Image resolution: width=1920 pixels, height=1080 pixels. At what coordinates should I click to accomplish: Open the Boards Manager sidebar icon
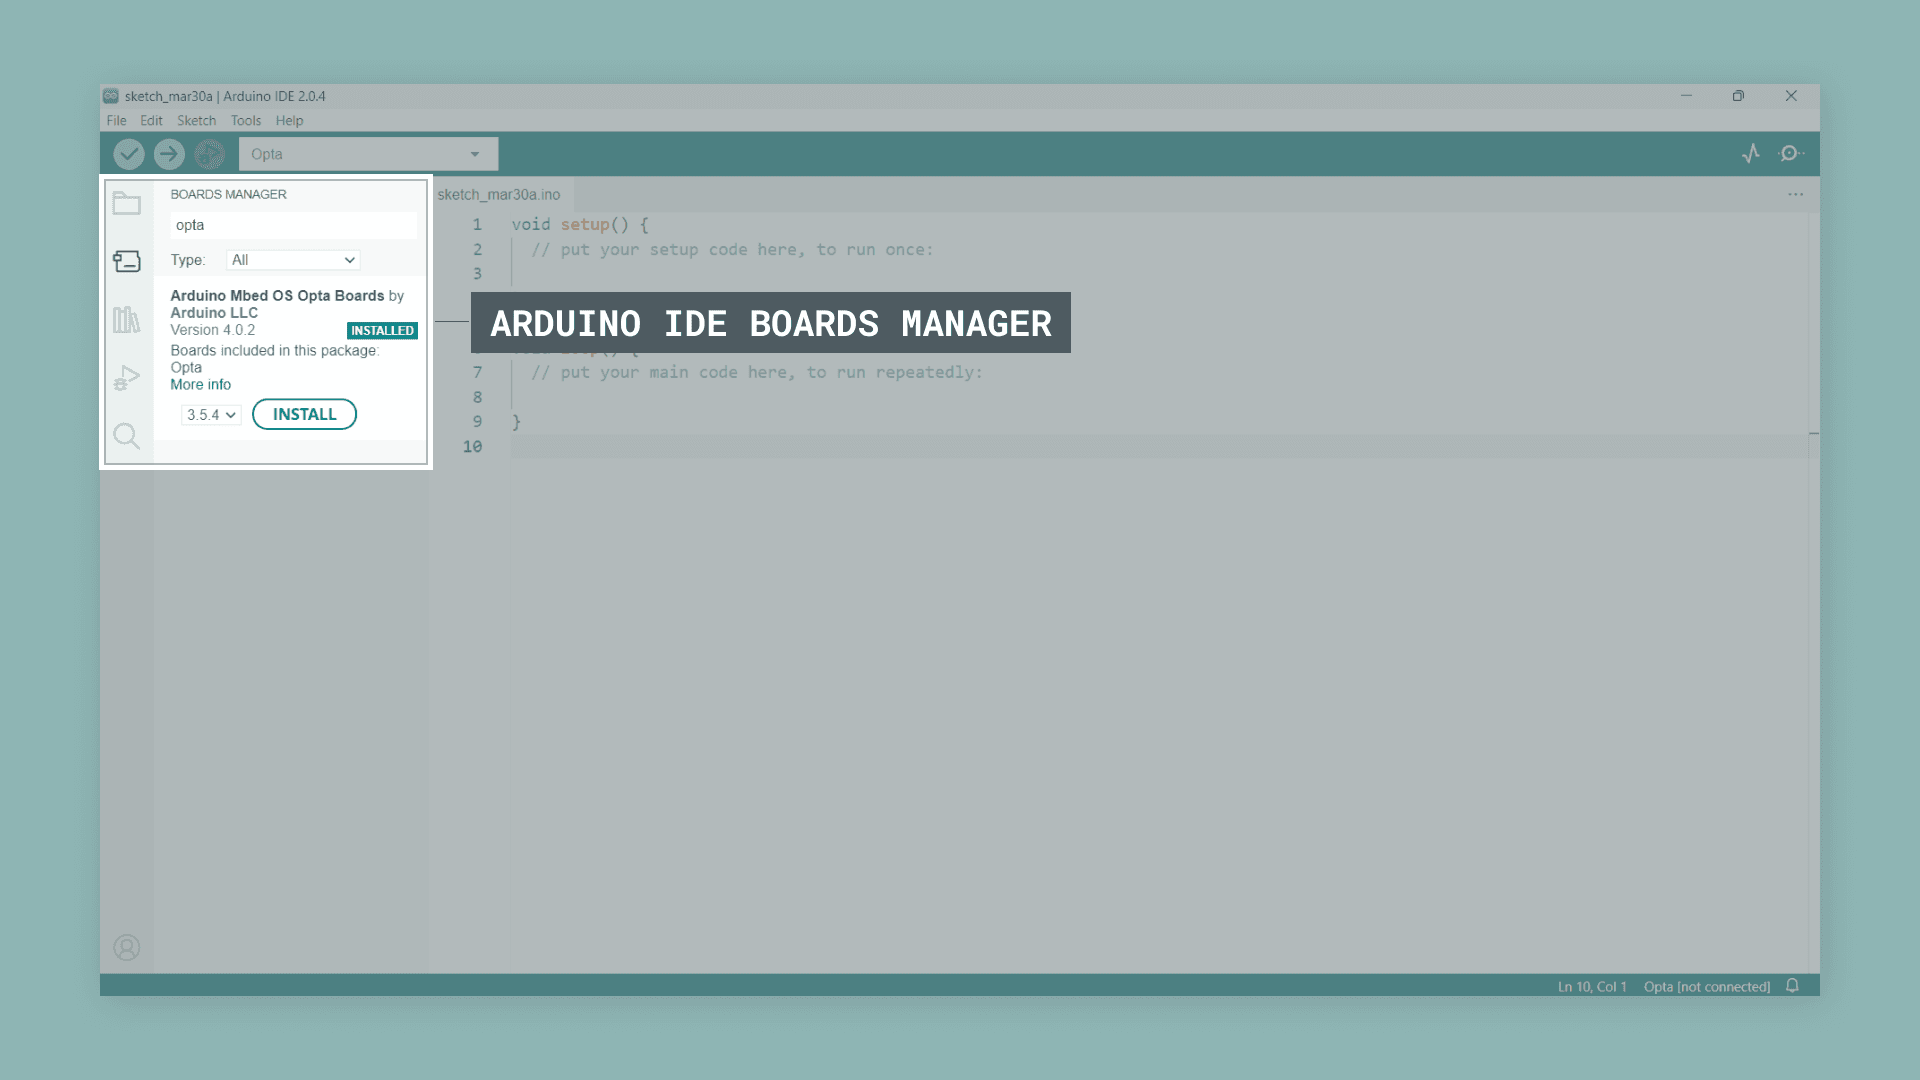[127, 262]
